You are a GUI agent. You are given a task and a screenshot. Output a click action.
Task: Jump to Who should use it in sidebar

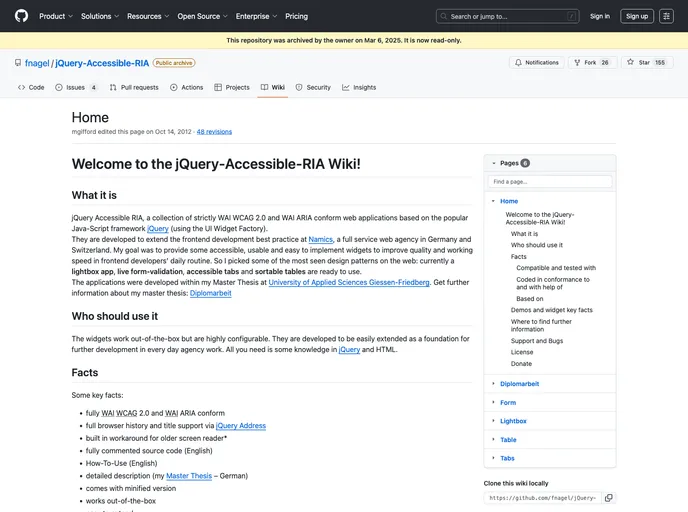[x=537, y=245]
